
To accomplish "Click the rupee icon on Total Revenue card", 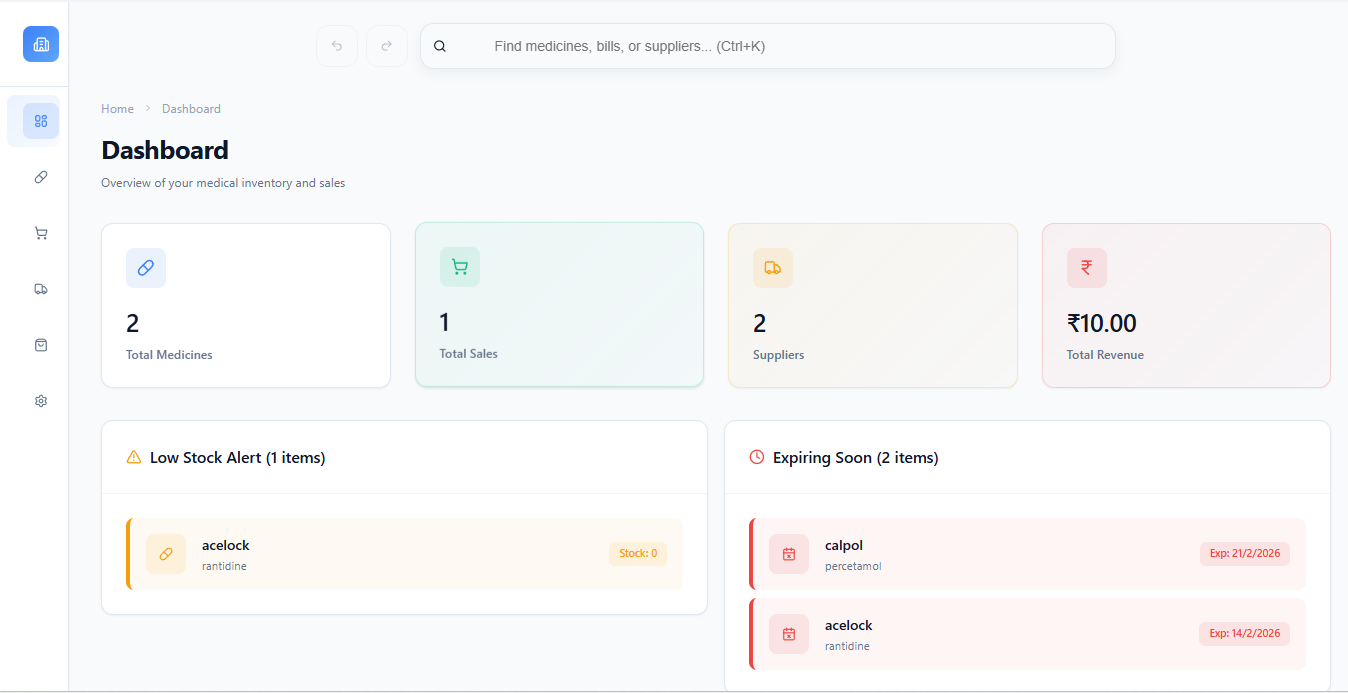I will [x=1086, y=268].
